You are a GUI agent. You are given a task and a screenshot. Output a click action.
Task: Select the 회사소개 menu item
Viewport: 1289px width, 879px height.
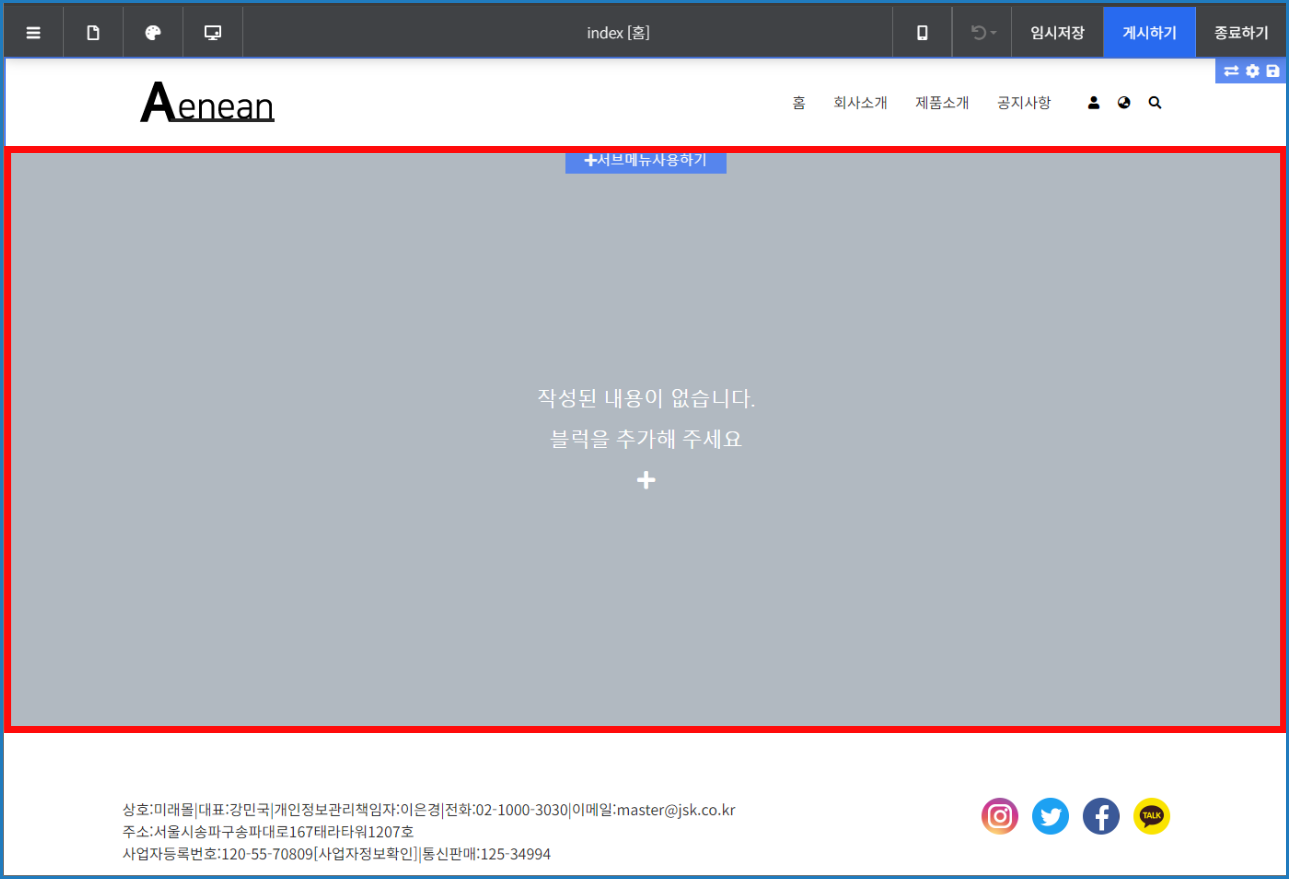tap(860, 103)
